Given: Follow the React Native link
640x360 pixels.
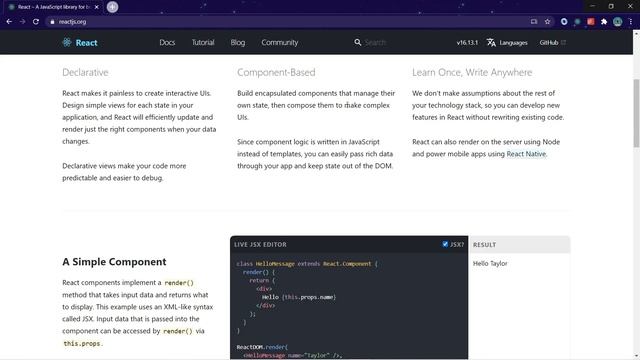Looking at the screenshot, I should coord(526,154).
